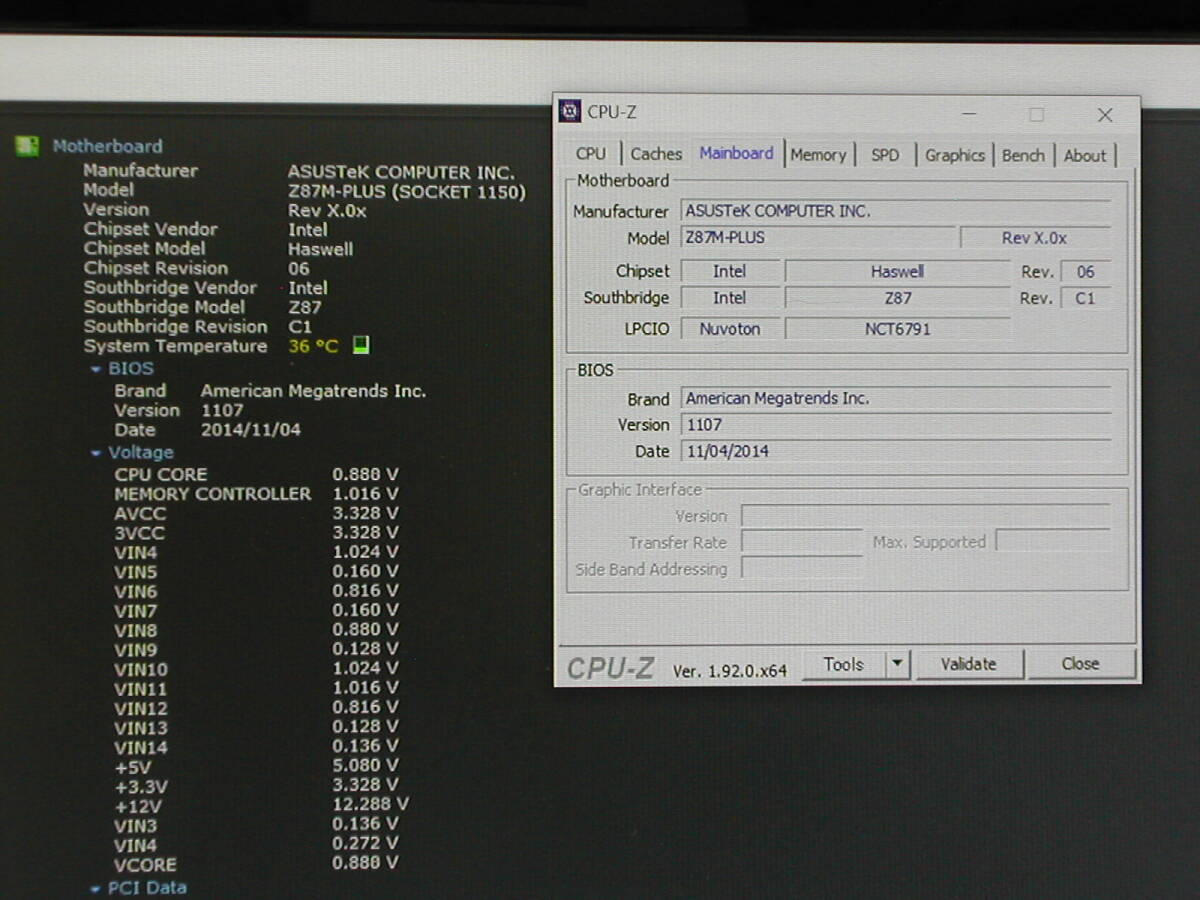
Task: Click the Southbridge Z87 field
Action: [x=897, y=297]
